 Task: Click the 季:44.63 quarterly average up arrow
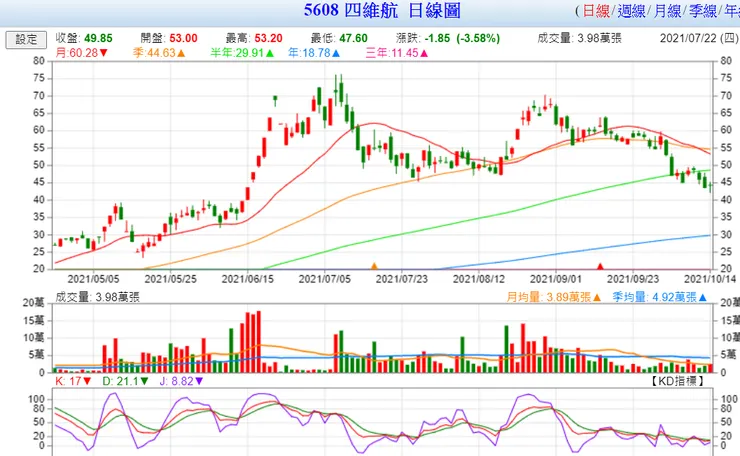coord(181,53)
